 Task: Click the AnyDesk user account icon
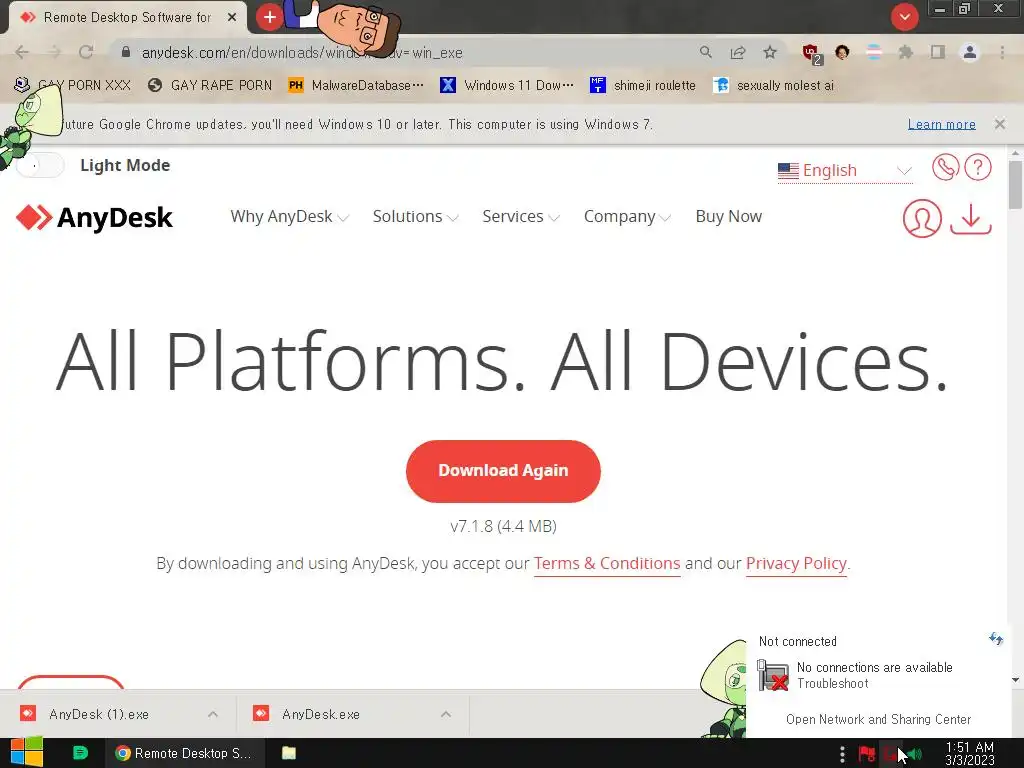point(922,218)
